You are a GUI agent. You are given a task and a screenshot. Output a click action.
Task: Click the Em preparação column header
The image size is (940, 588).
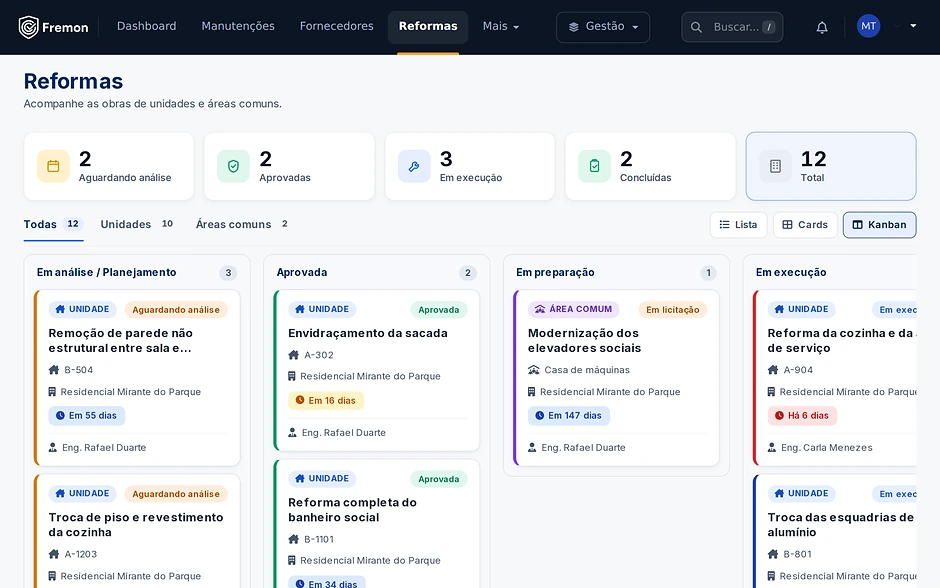coord(555,272)
